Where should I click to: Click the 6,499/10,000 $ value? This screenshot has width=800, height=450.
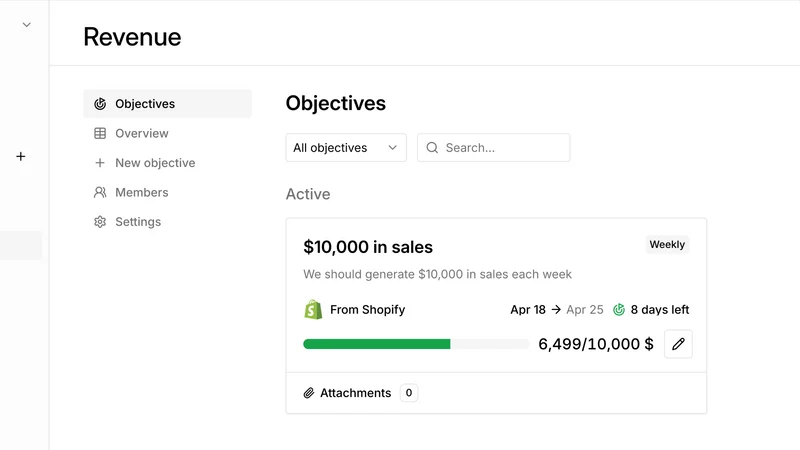point(596,344)
